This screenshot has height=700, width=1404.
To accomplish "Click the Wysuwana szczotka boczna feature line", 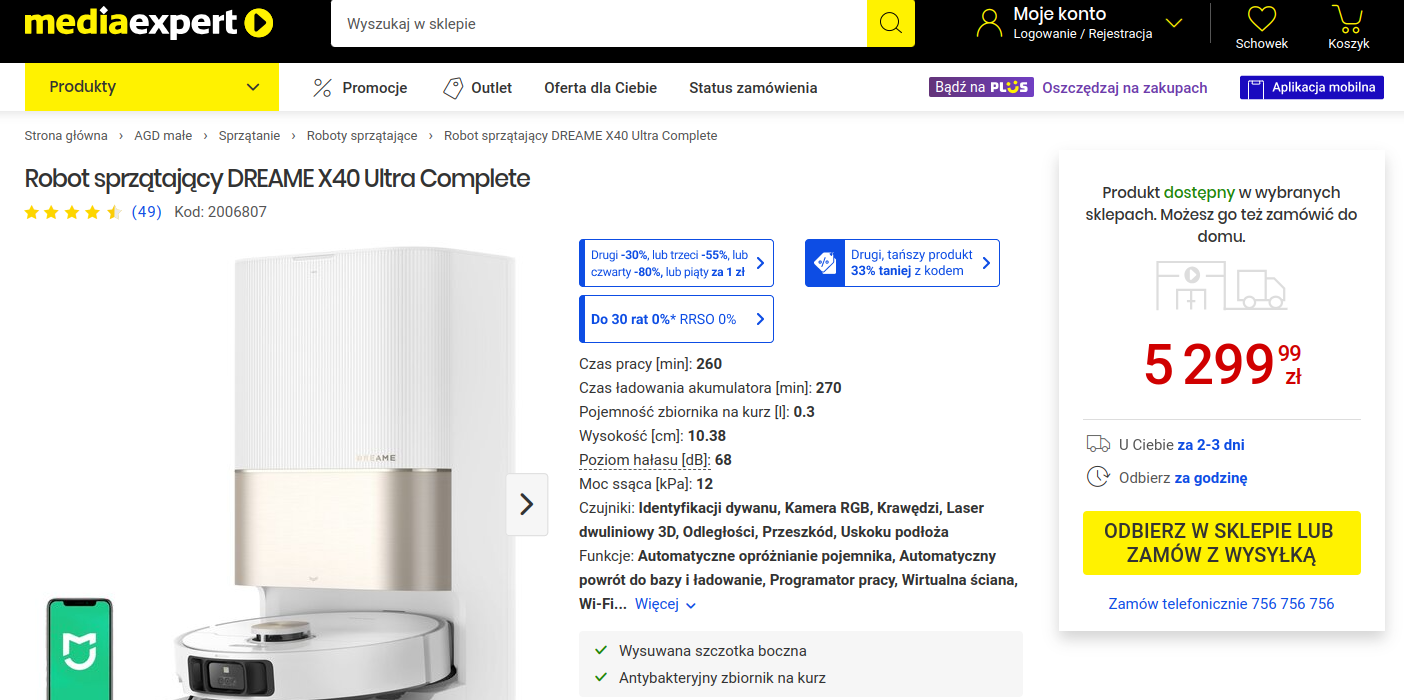I will (x=713, y=651).
